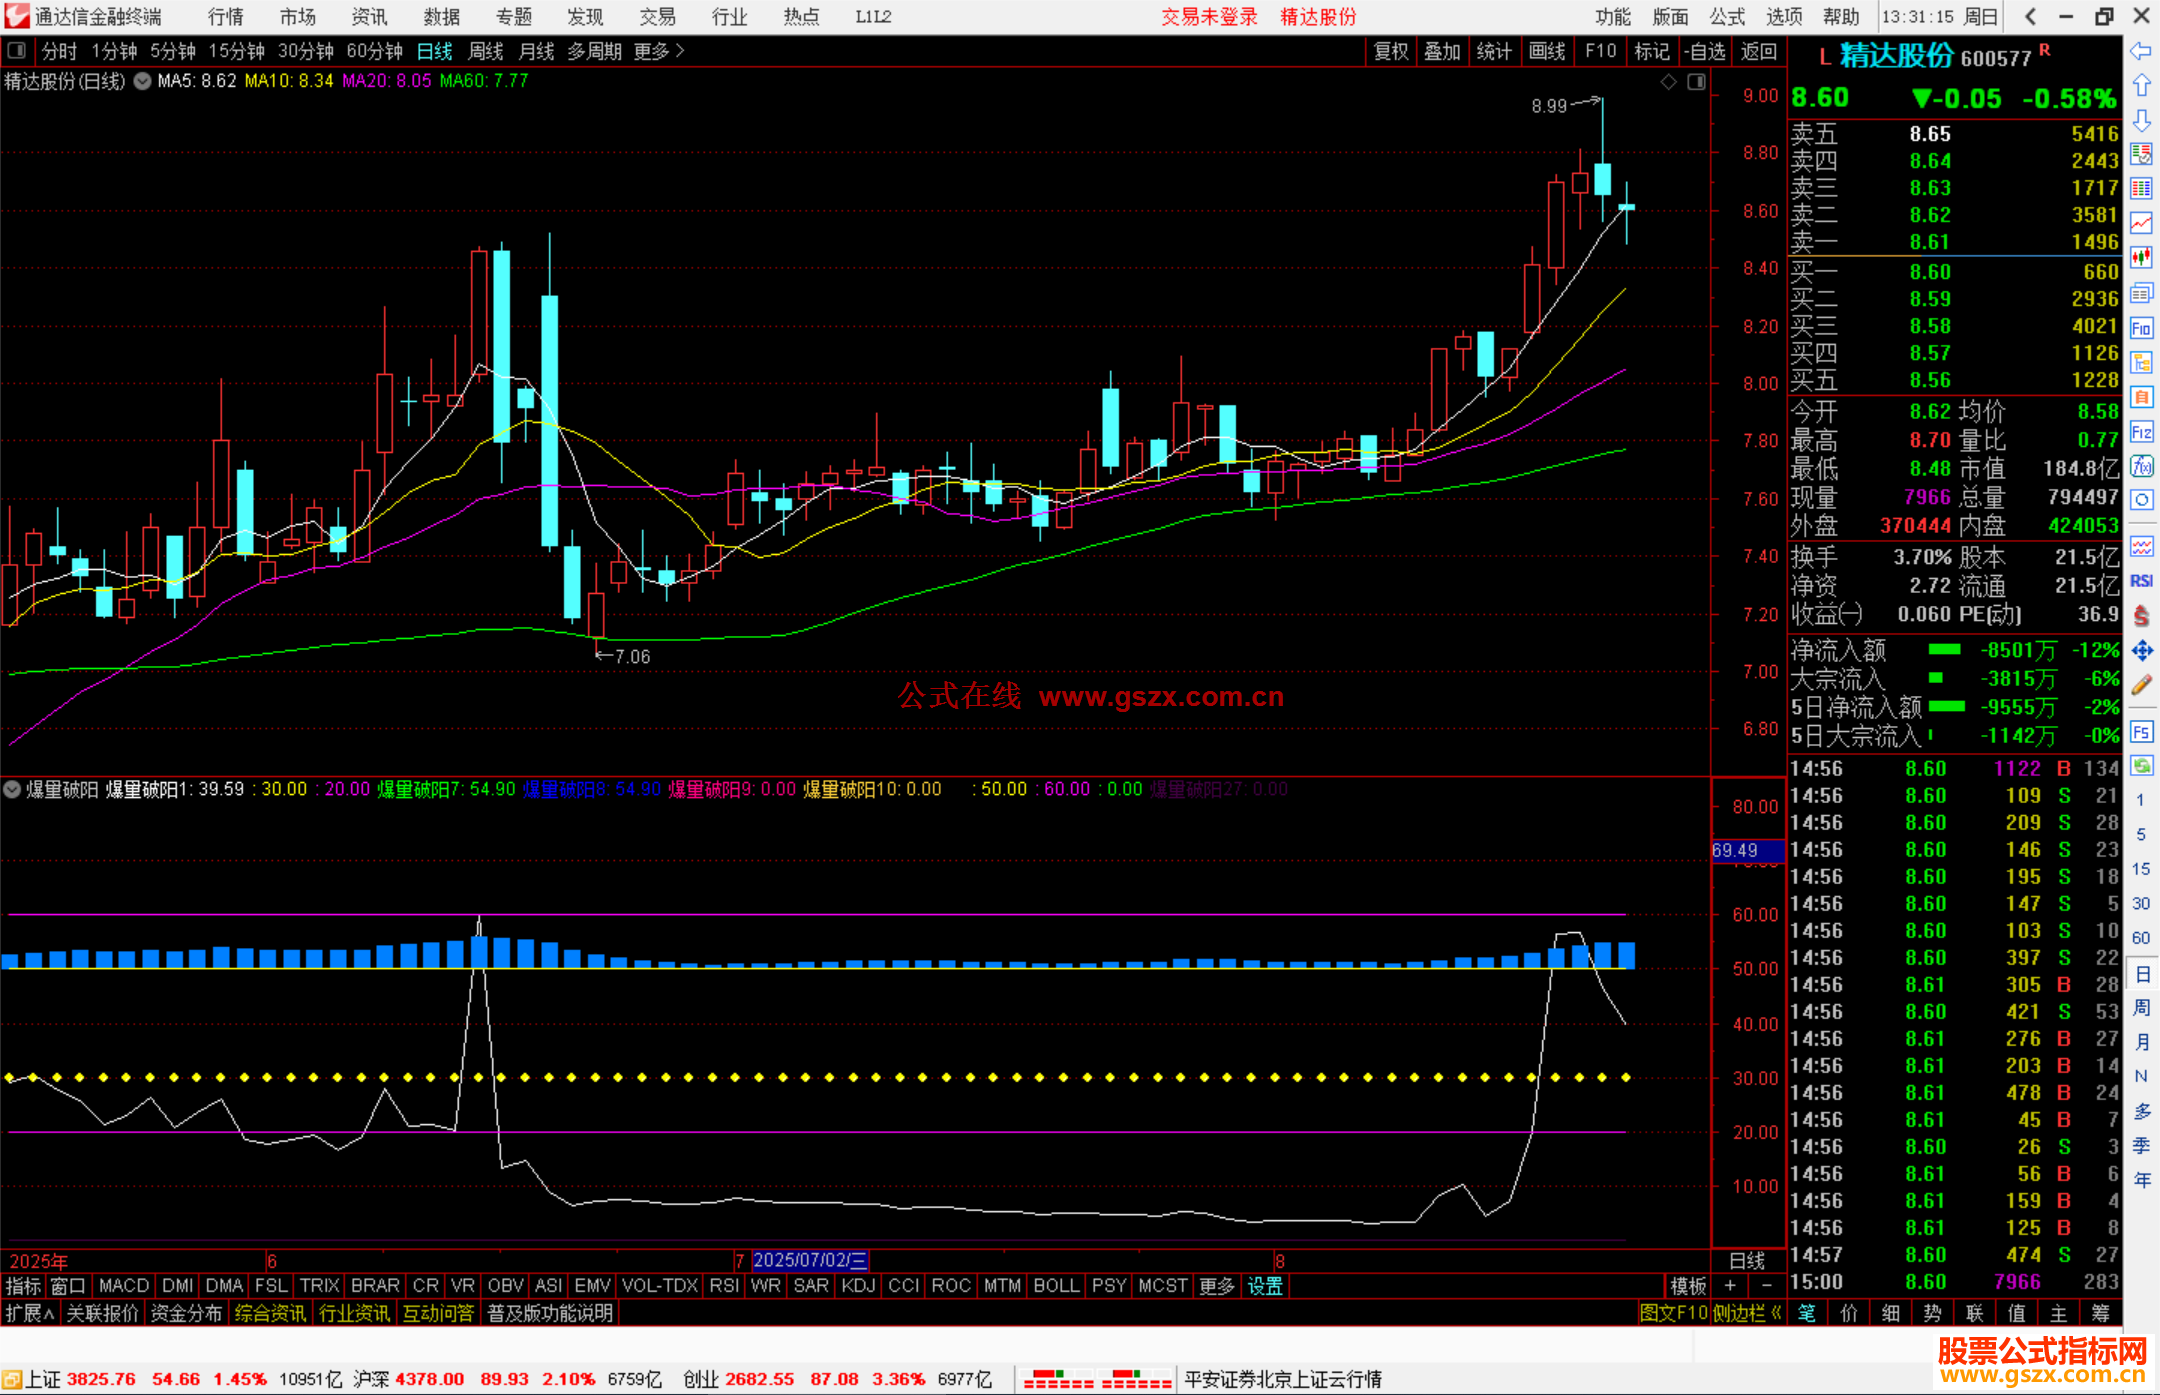This screenshot has height=1395, width=2160.
Task: Click the up arrow sidebar icon
Action: tap(2141, 86)
